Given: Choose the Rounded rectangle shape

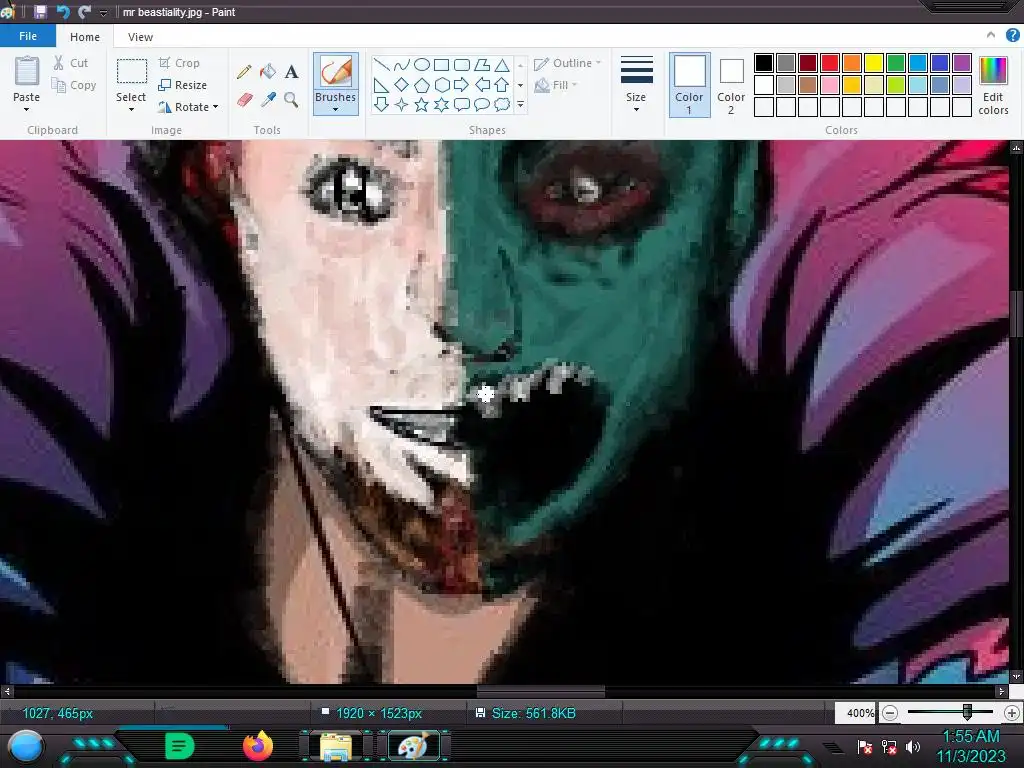Looking at the screenshot, I should (x=462, y=65).
